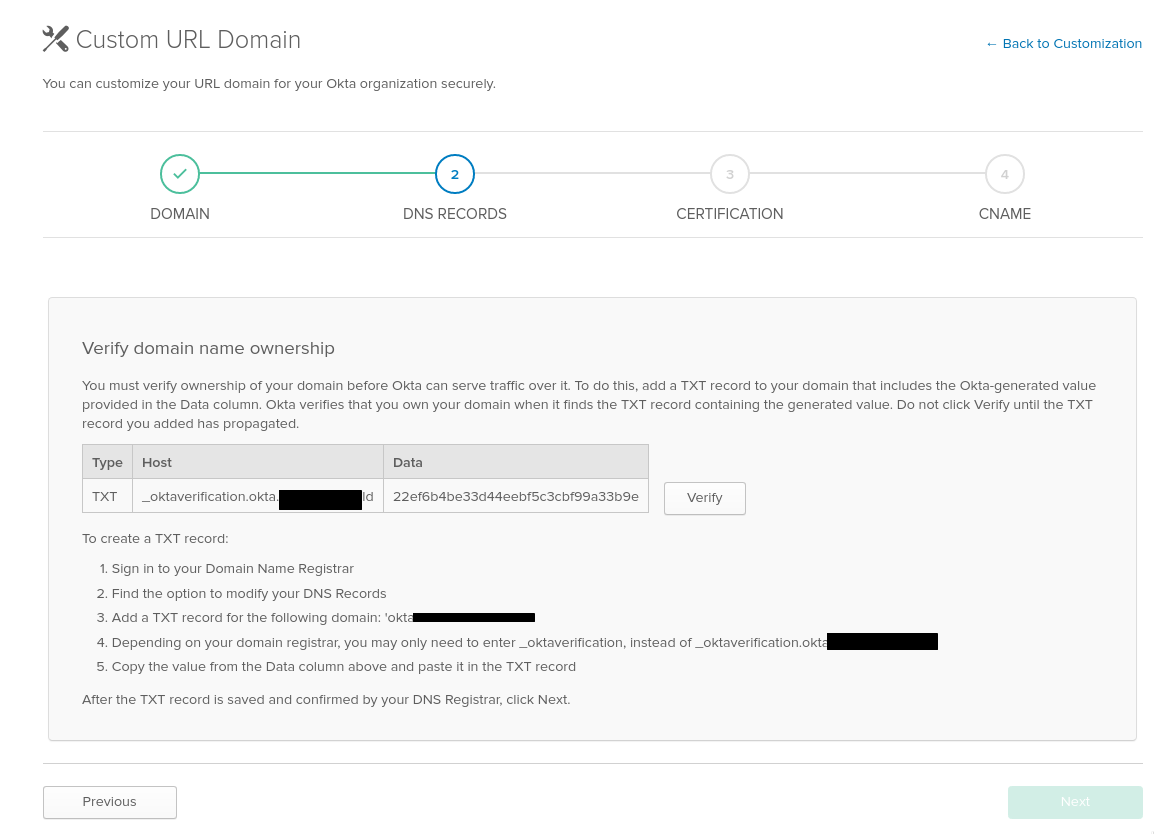Screen dimensions: 1154x834
Task: Click the DNS RECORDS step label
Action: point(455,213)
